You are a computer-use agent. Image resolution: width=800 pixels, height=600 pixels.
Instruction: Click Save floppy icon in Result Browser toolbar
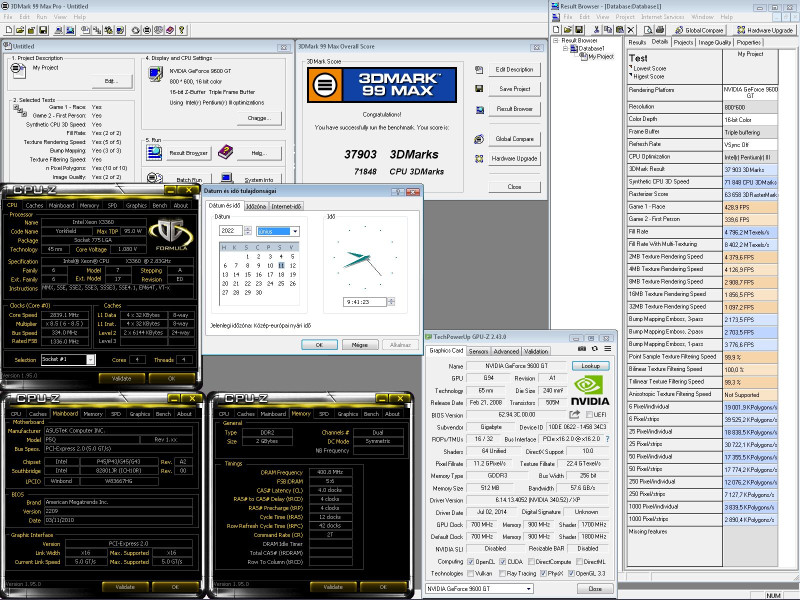click(x=579, y=30)
